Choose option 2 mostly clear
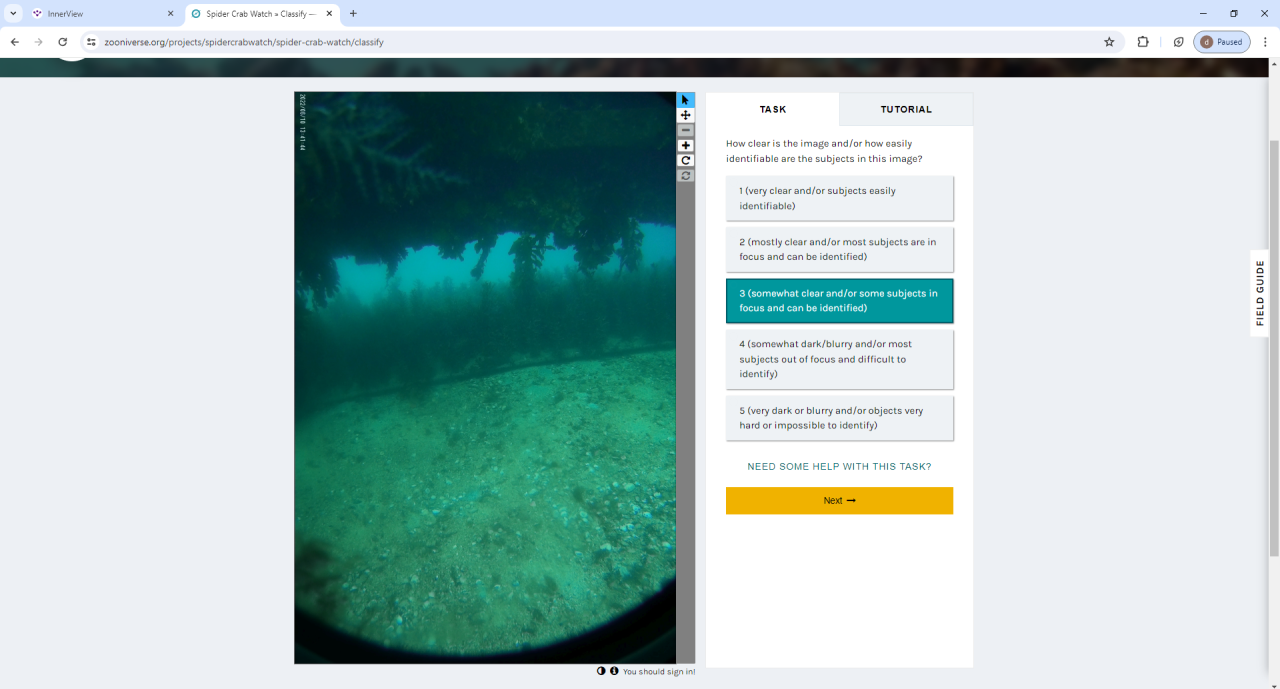Screen dimensions: 1280x689 [839, 249]
